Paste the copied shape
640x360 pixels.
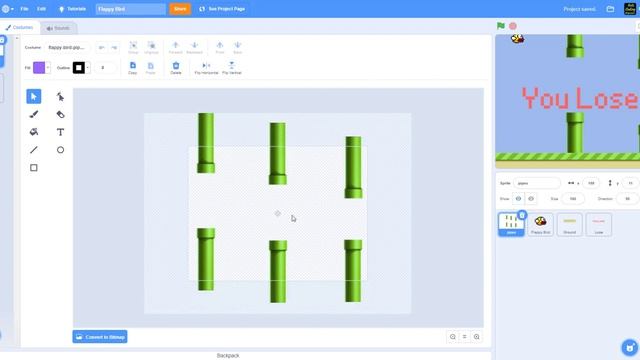point(151,68)
